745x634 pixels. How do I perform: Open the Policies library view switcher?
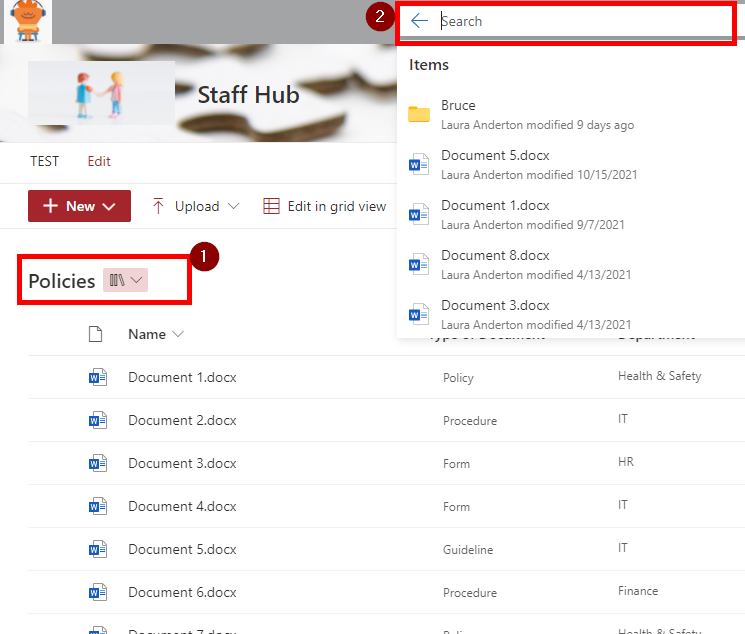125,280
